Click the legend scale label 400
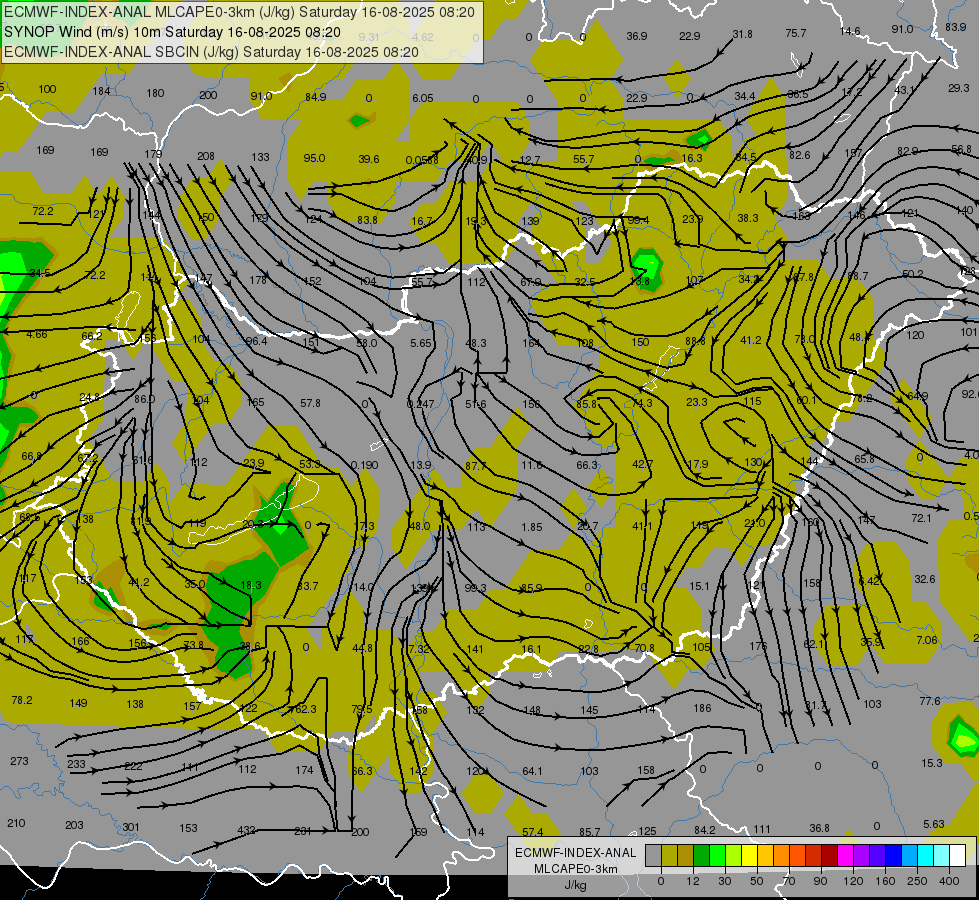The height and width of the screenshot is (900, 979). pyautogui.click(x=949, y=881)
